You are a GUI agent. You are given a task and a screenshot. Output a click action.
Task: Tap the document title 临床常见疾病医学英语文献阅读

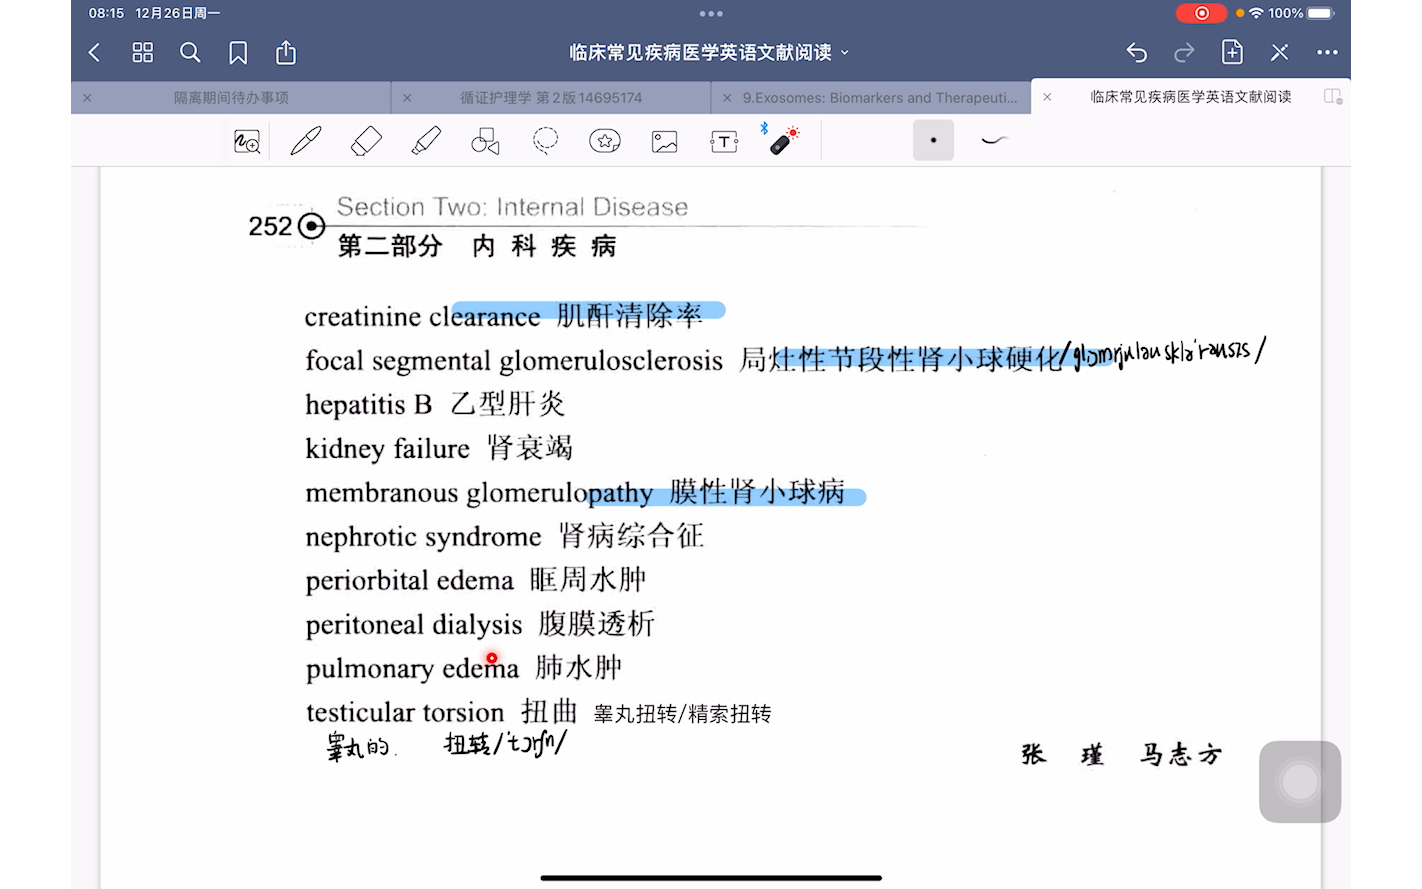click(700, 53)
